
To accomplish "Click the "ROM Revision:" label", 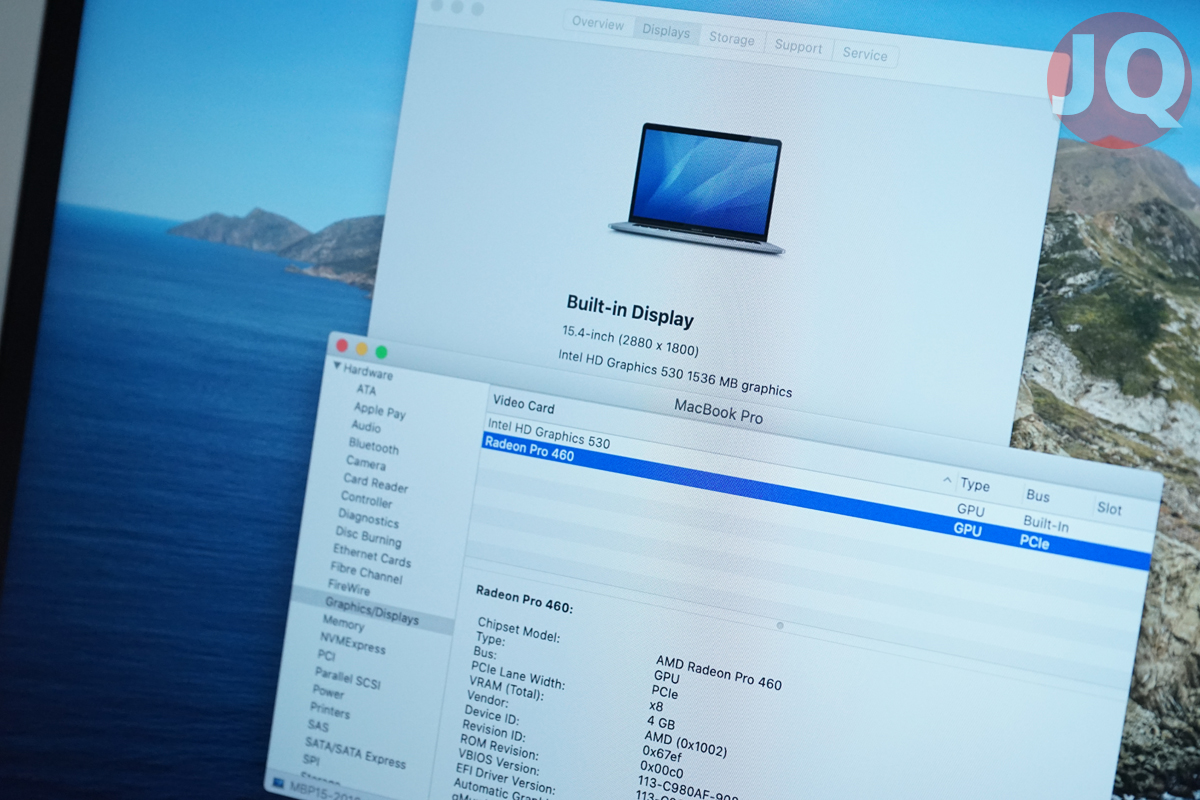I will tap(499, 749).
